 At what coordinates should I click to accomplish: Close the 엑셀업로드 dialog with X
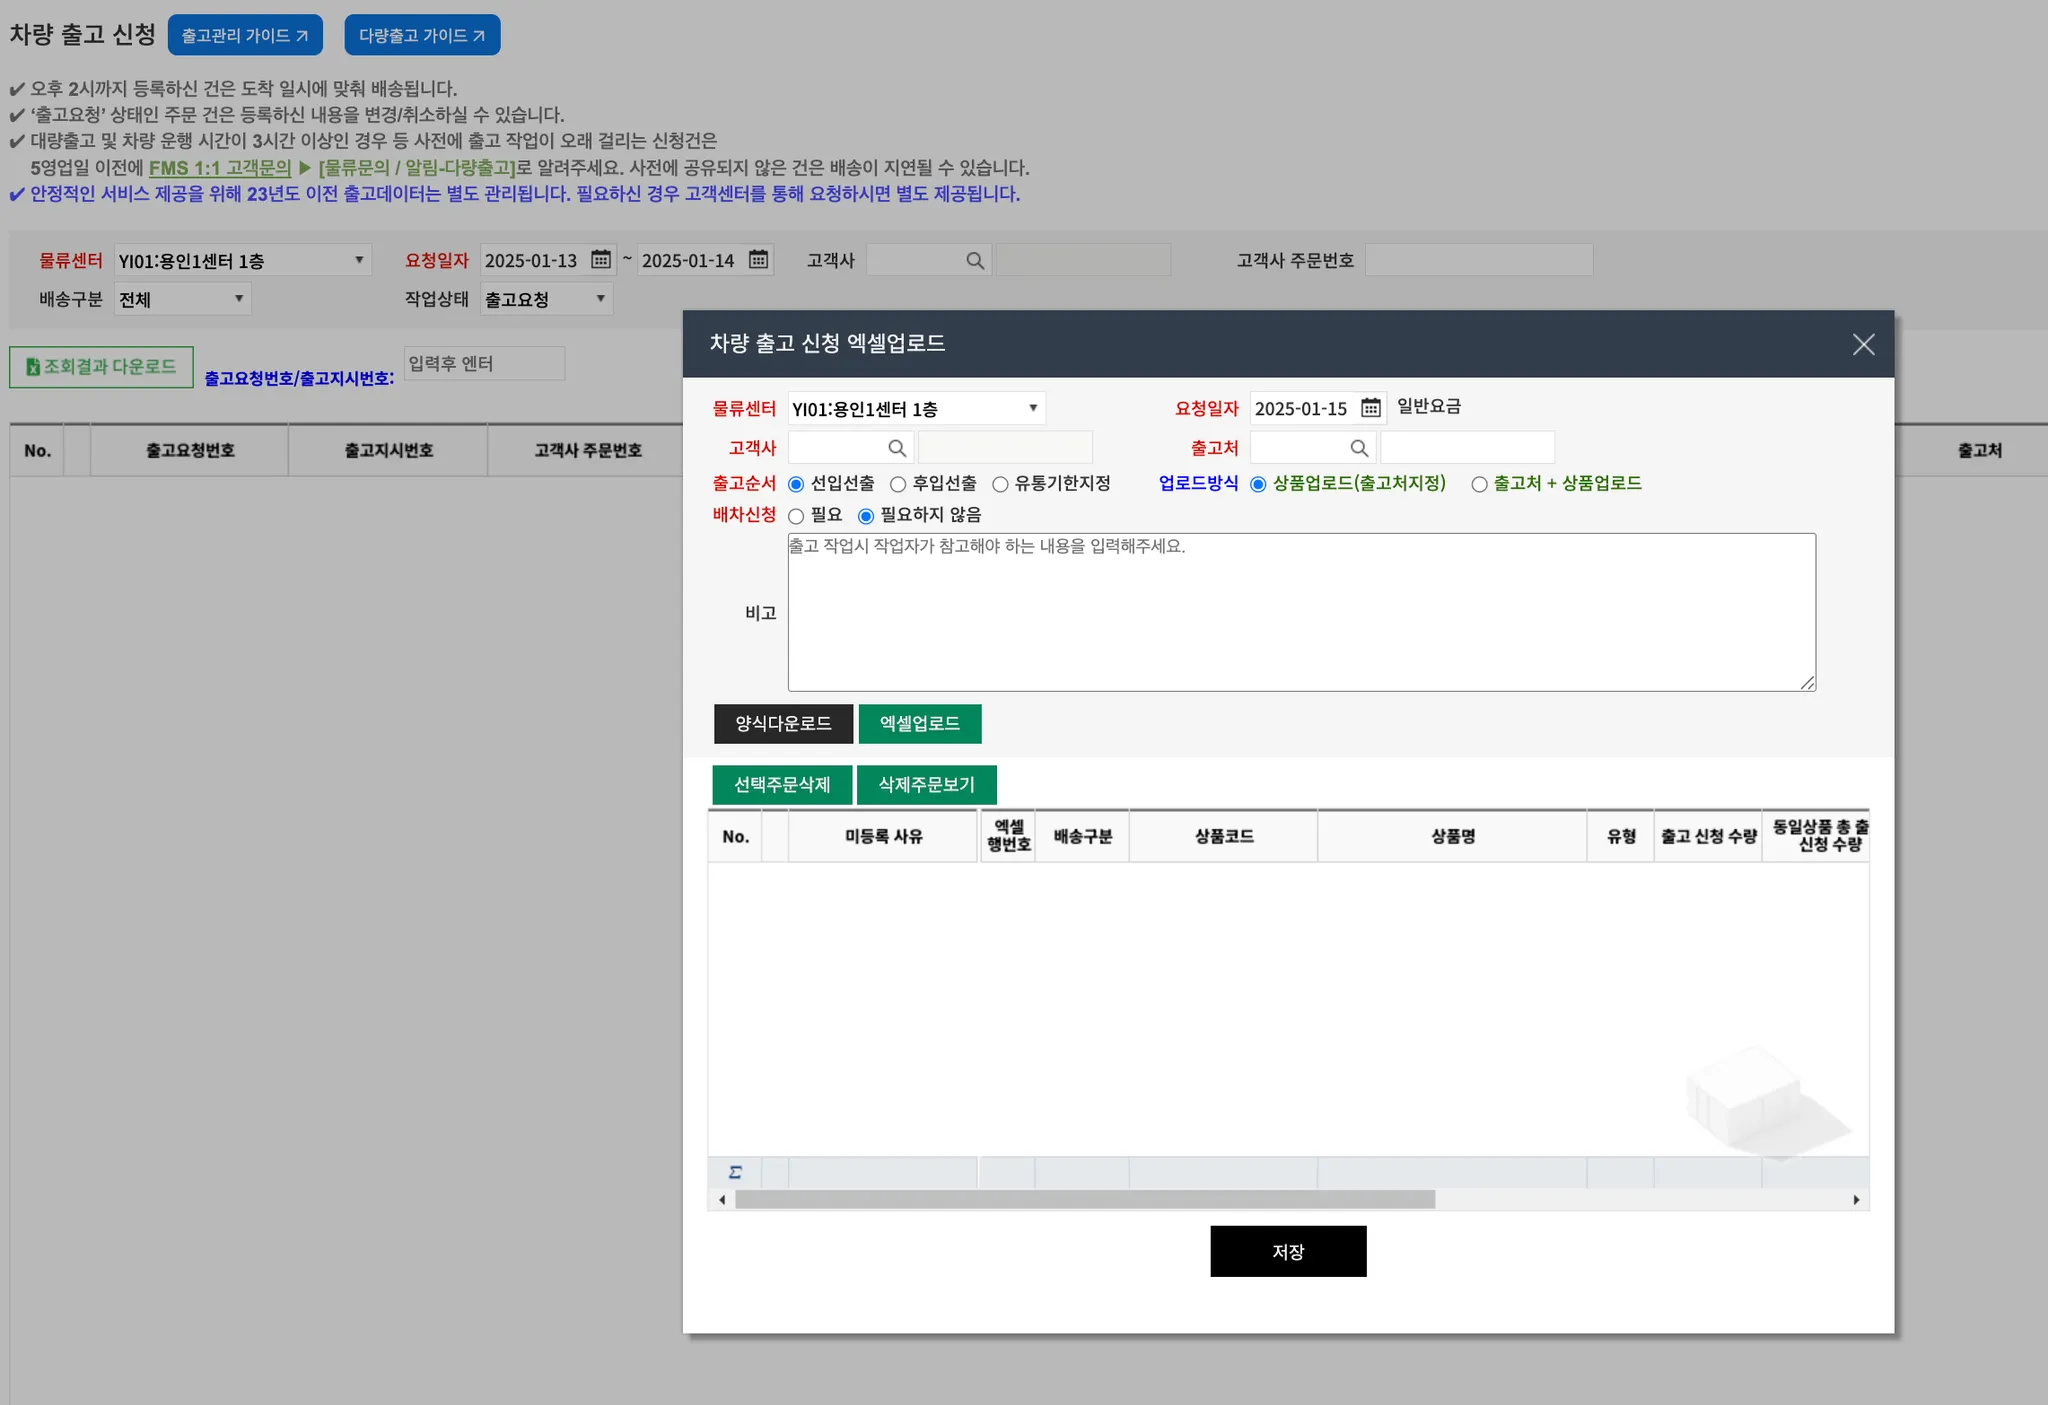click(x=1863, y=345)
